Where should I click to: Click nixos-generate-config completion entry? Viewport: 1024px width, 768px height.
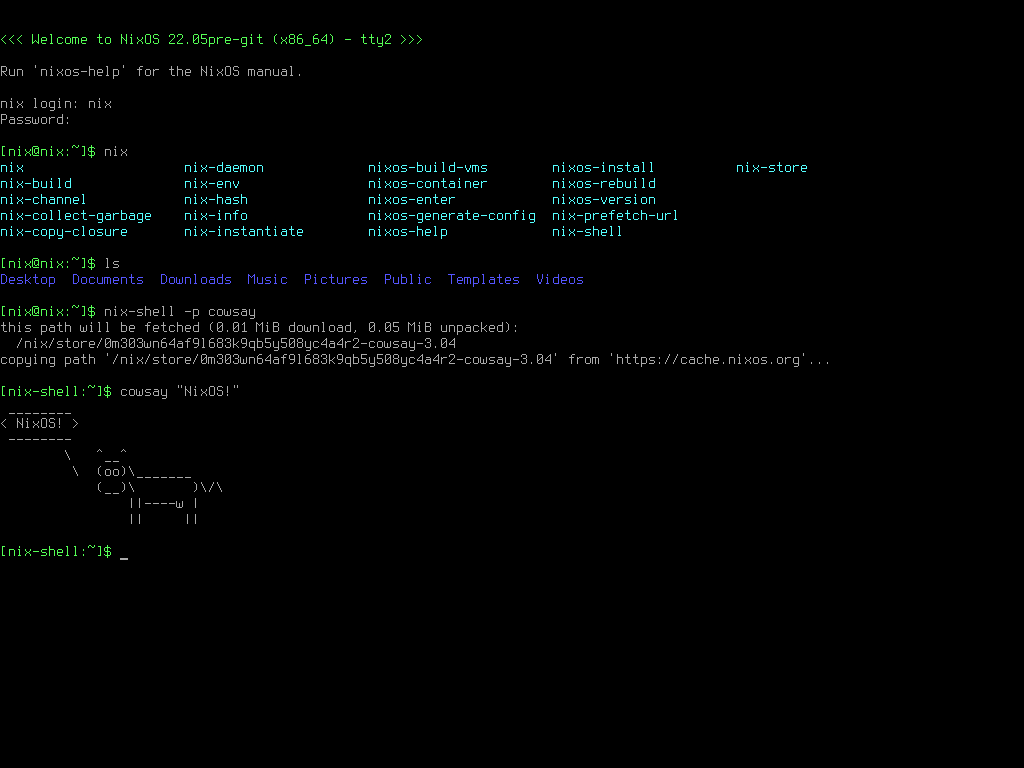pyautogui.click(x=452, y=216)
